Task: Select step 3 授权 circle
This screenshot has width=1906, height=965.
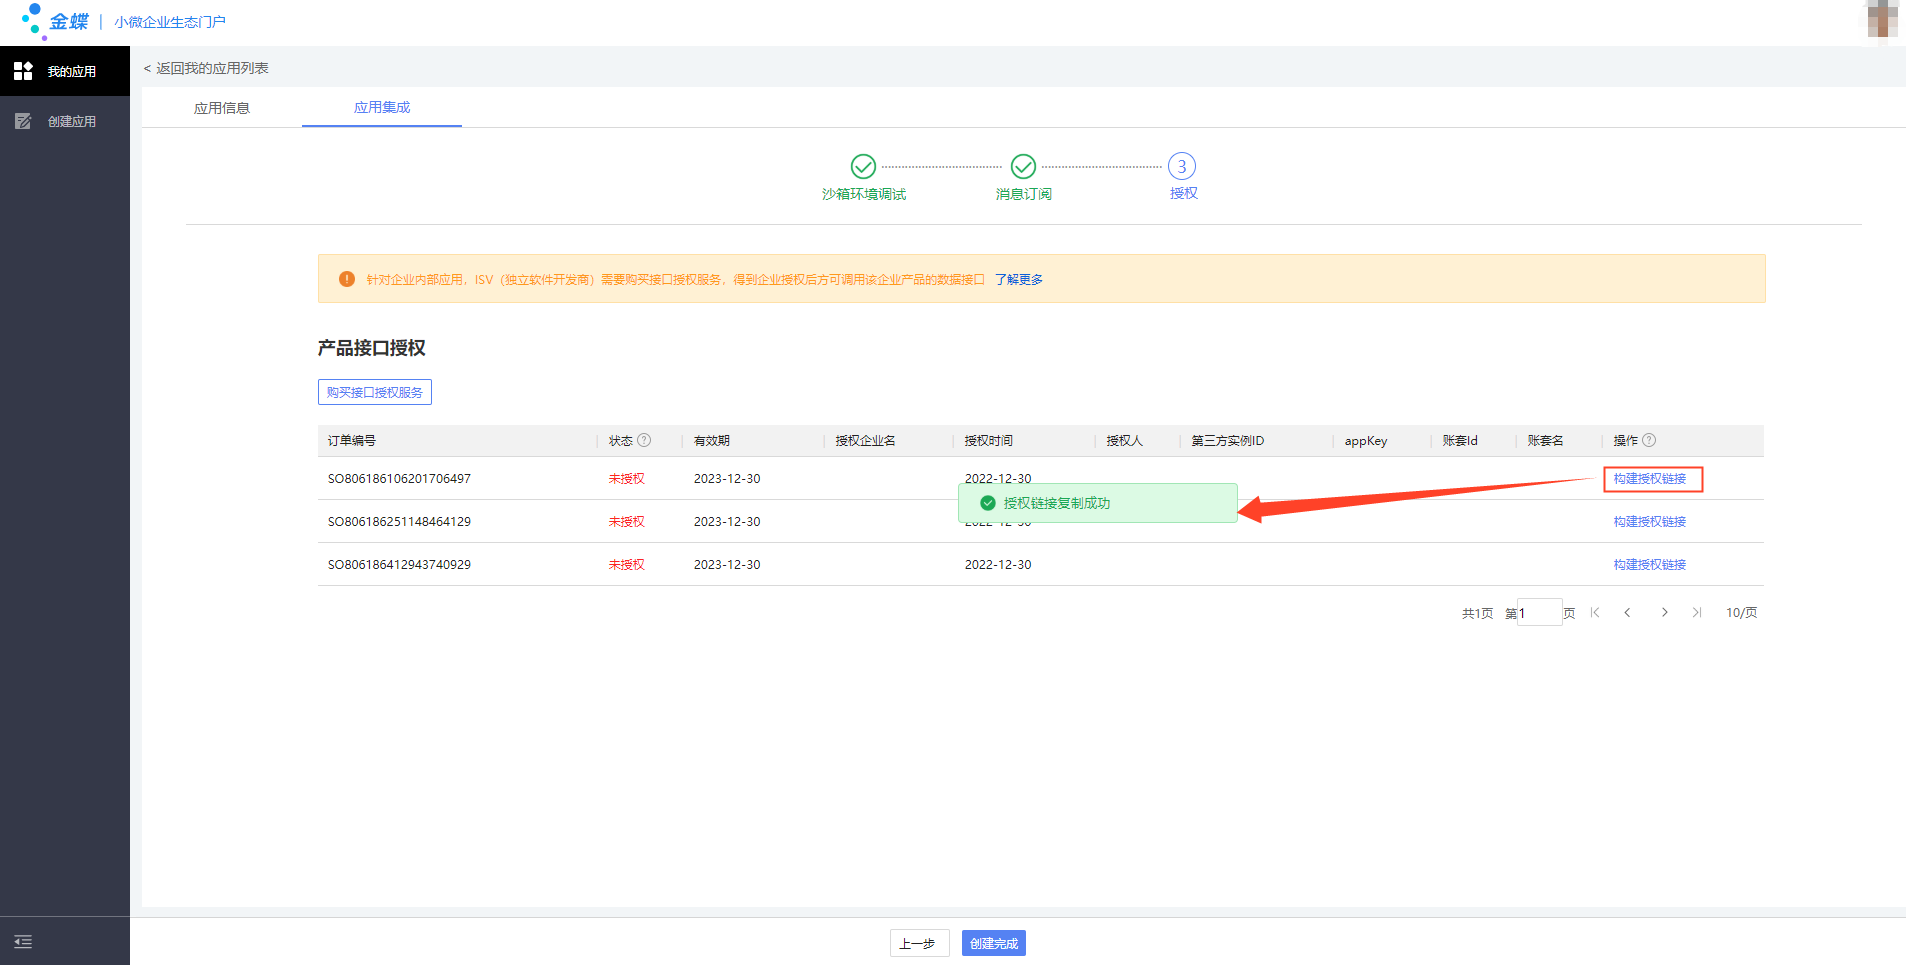Action: 1182,166
